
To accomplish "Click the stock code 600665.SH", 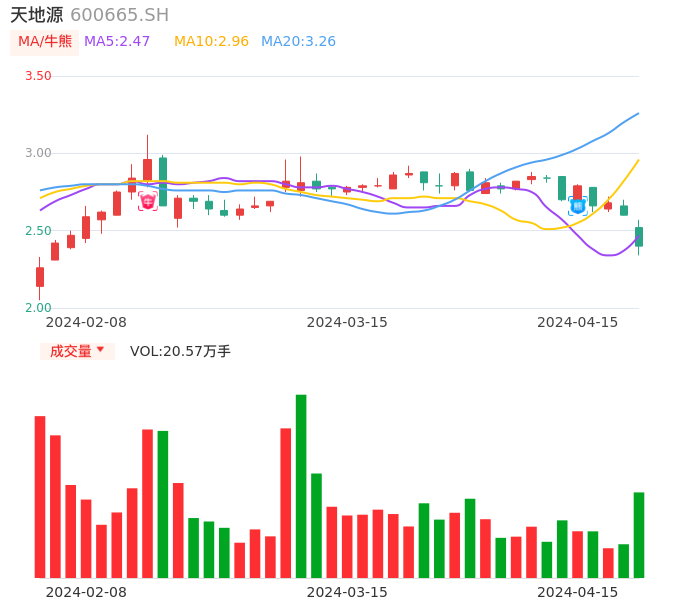I will pos(119,15).
